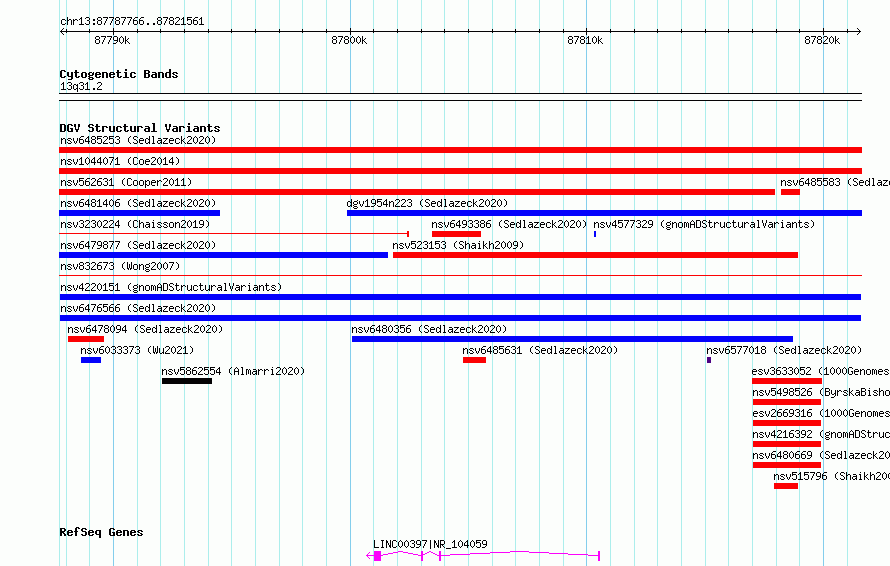Click the short red bar under nsv6485583

[790, 192]
